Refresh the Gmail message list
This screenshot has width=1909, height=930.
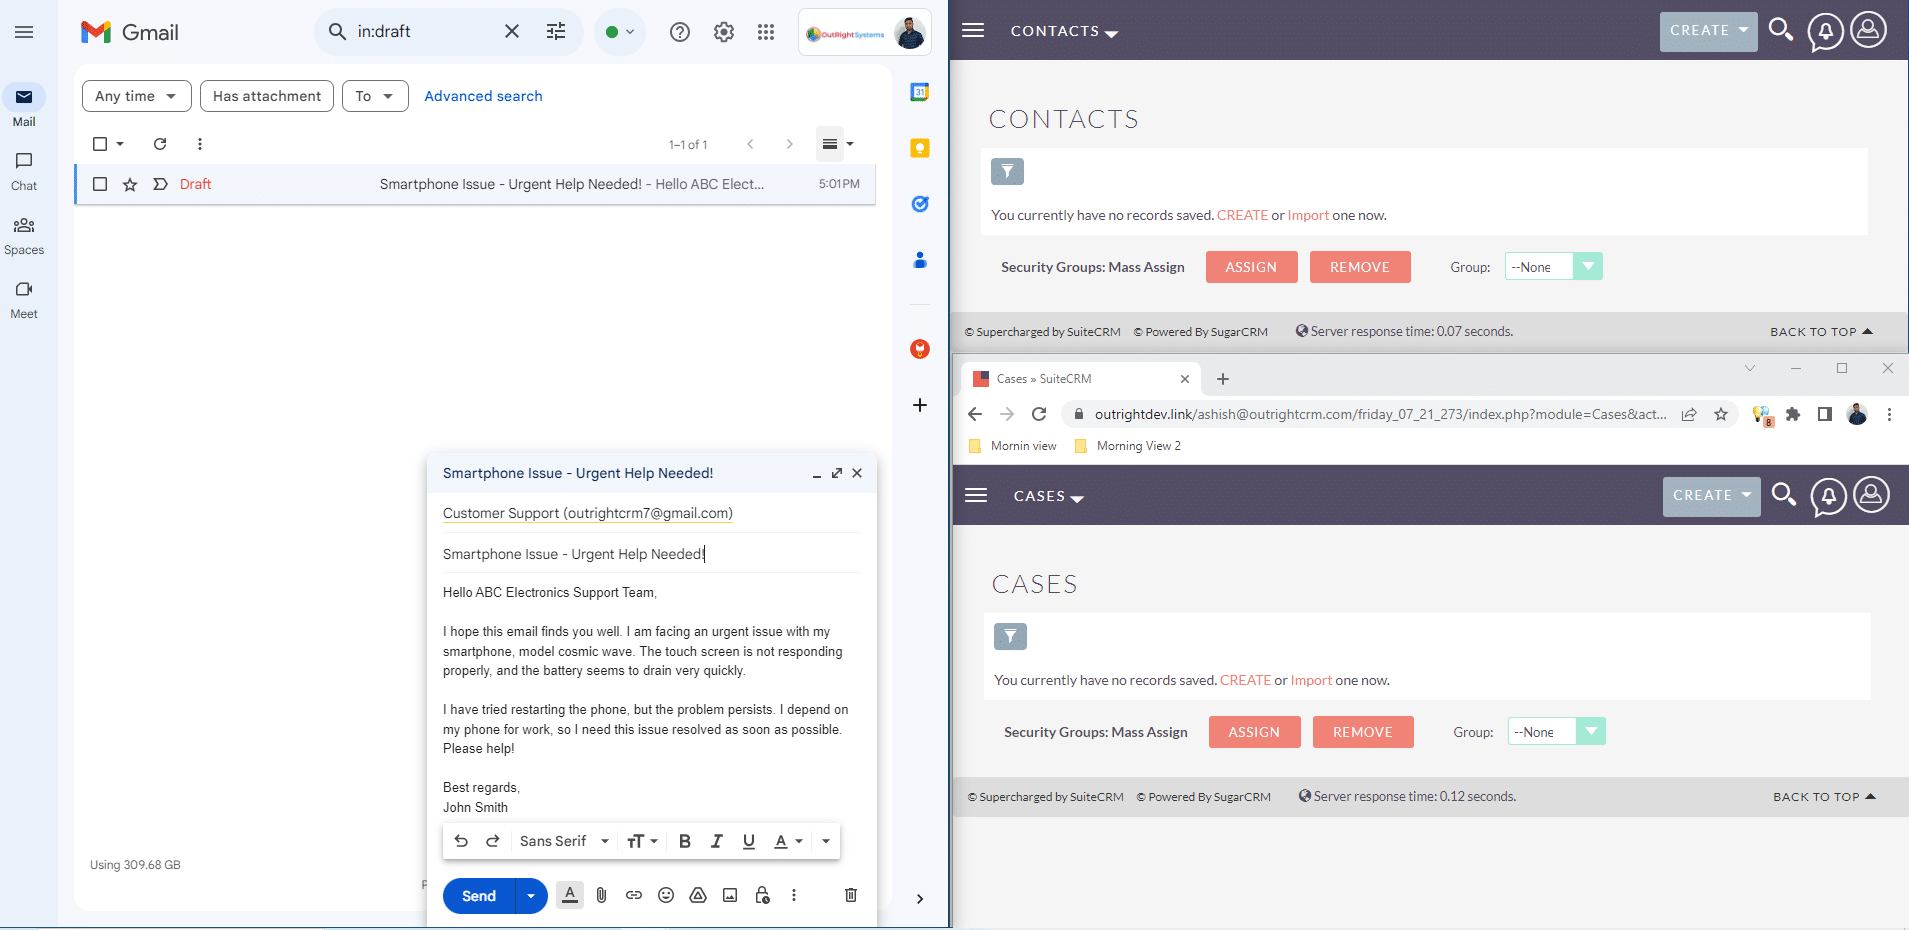coord(160,144)
